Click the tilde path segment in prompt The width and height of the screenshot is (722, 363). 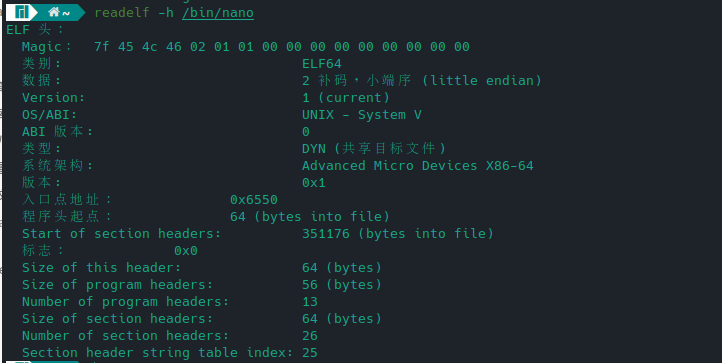click(66, 13)
